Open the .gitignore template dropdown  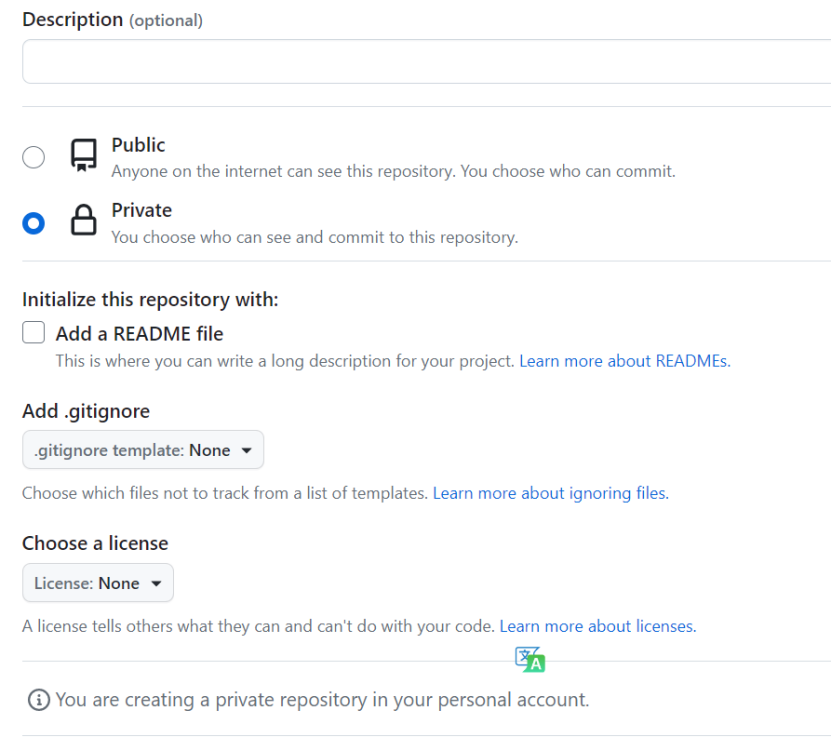point(143,450)
